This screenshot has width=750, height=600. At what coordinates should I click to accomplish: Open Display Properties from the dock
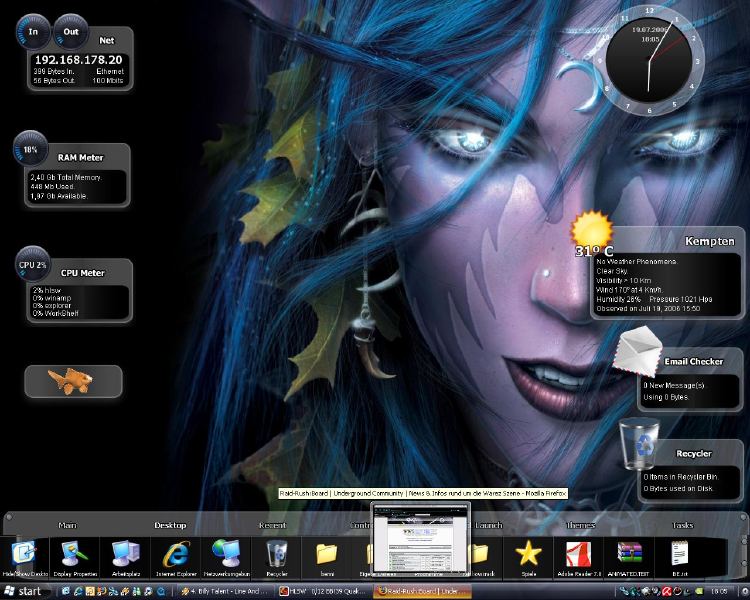coord(75,554)
